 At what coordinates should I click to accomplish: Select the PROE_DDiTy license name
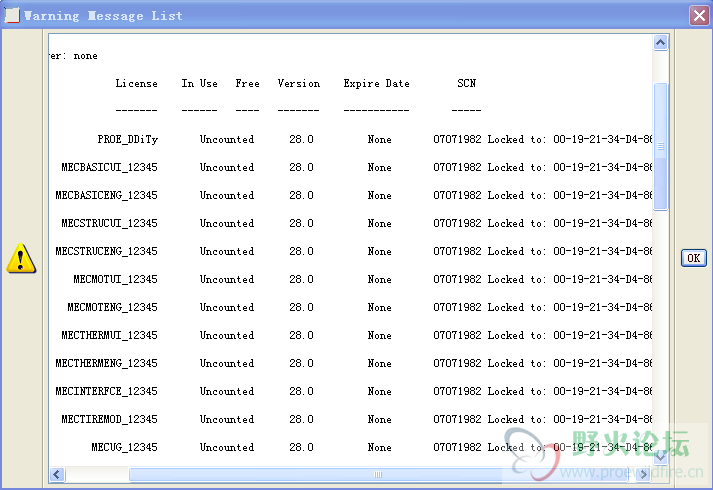128,139
